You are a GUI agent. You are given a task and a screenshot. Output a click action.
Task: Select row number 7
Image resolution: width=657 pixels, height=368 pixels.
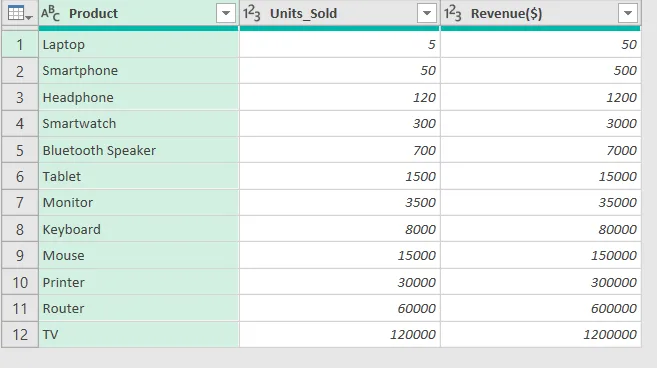(x=20, y=203)
